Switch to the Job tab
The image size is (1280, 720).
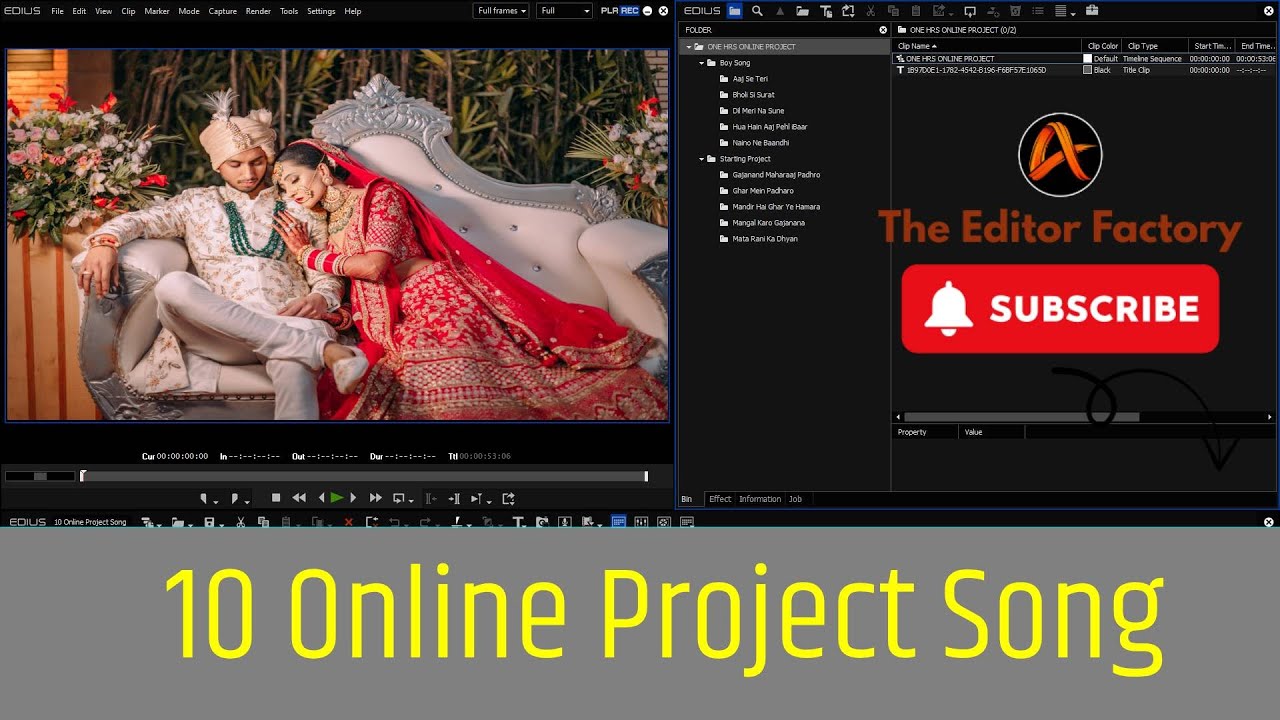(795, 499)
